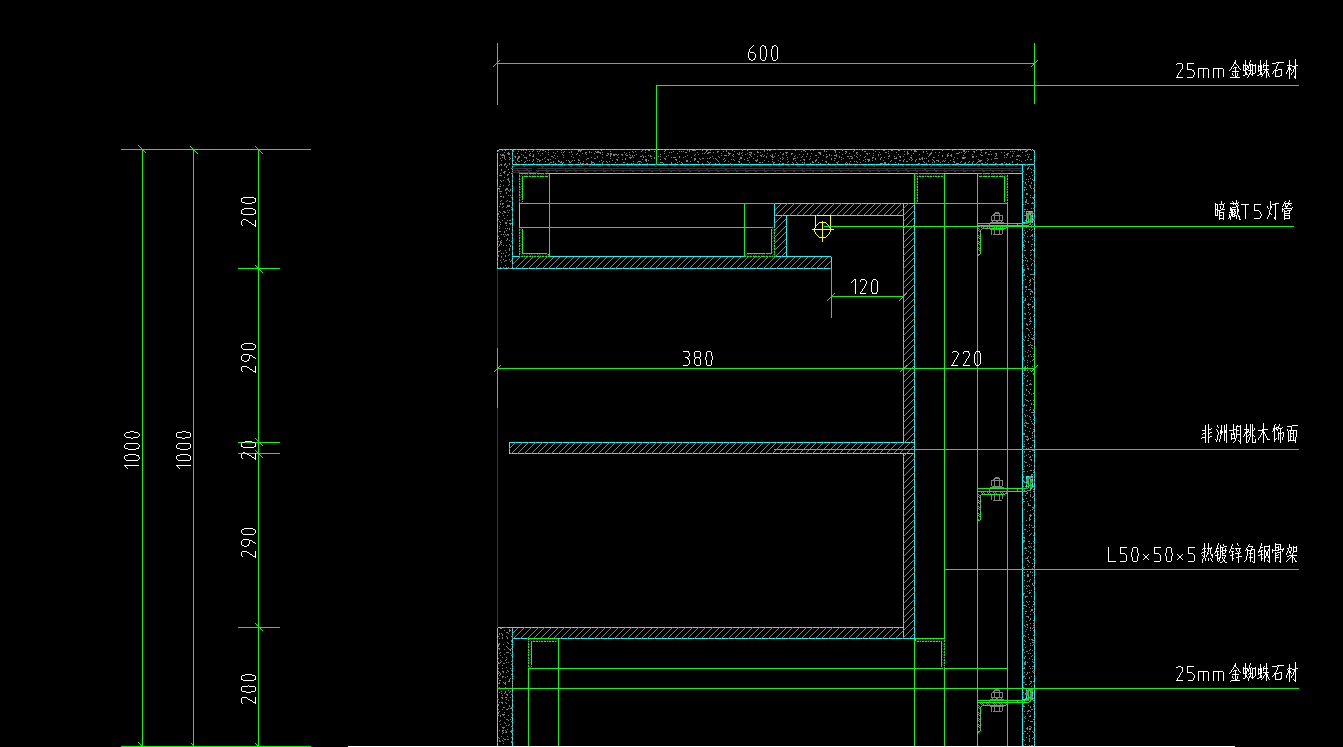1343x747 pixels.
Task: Select the lower 290 vertical dimension
Action: [249, 542]
